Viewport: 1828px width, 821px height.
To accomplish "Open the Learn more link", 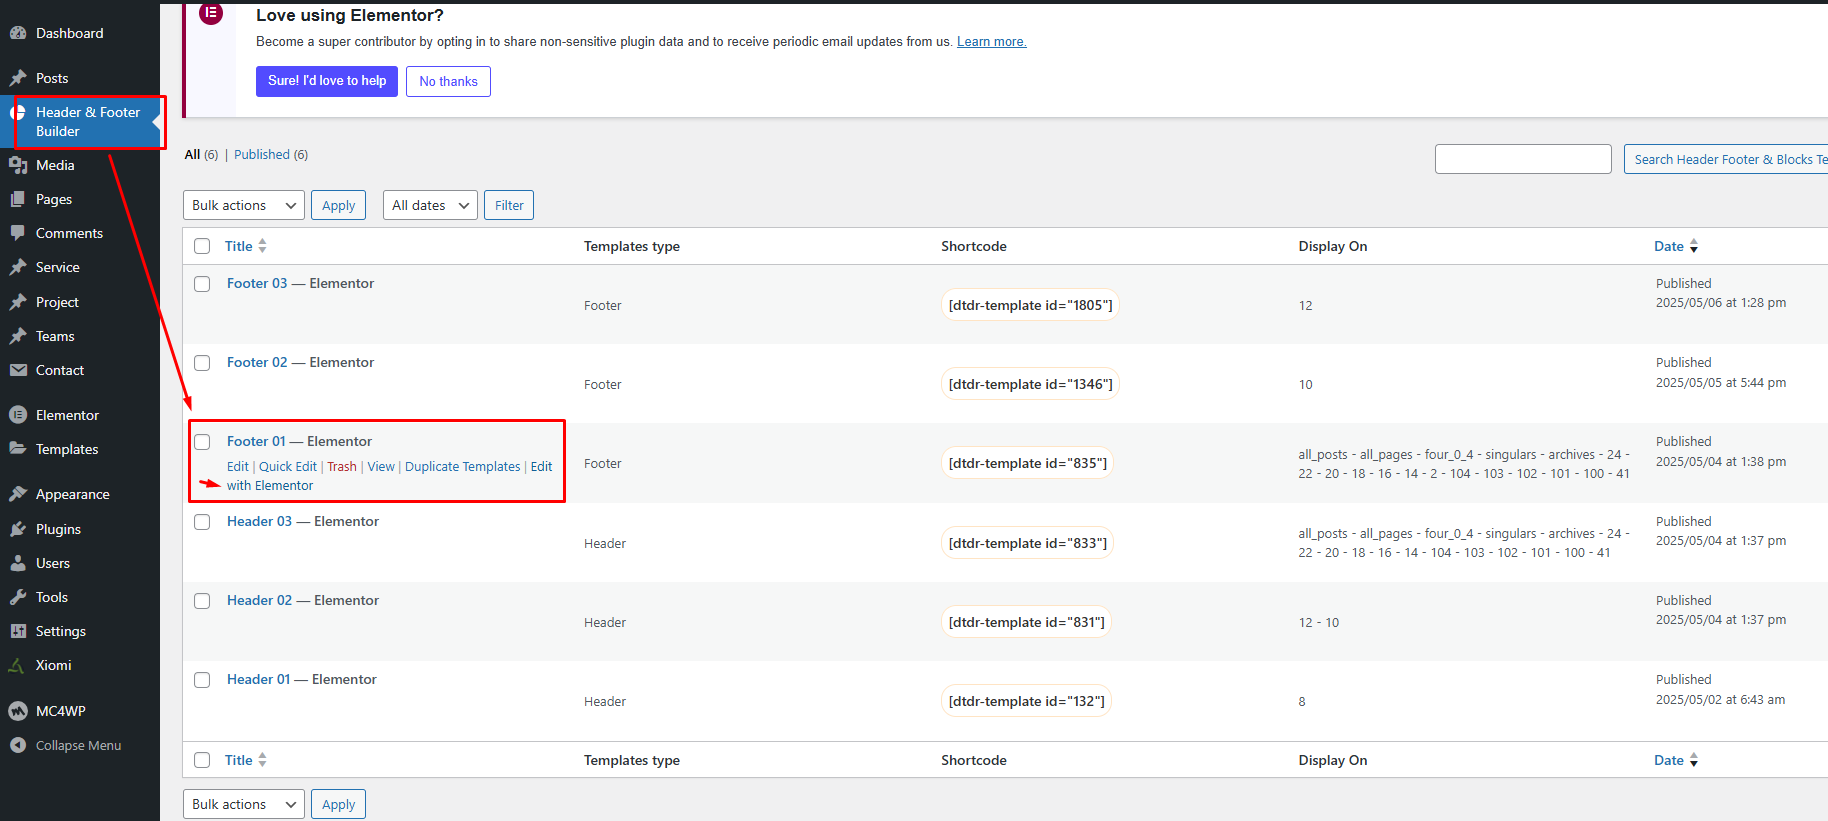I will (x=991, y=41).
